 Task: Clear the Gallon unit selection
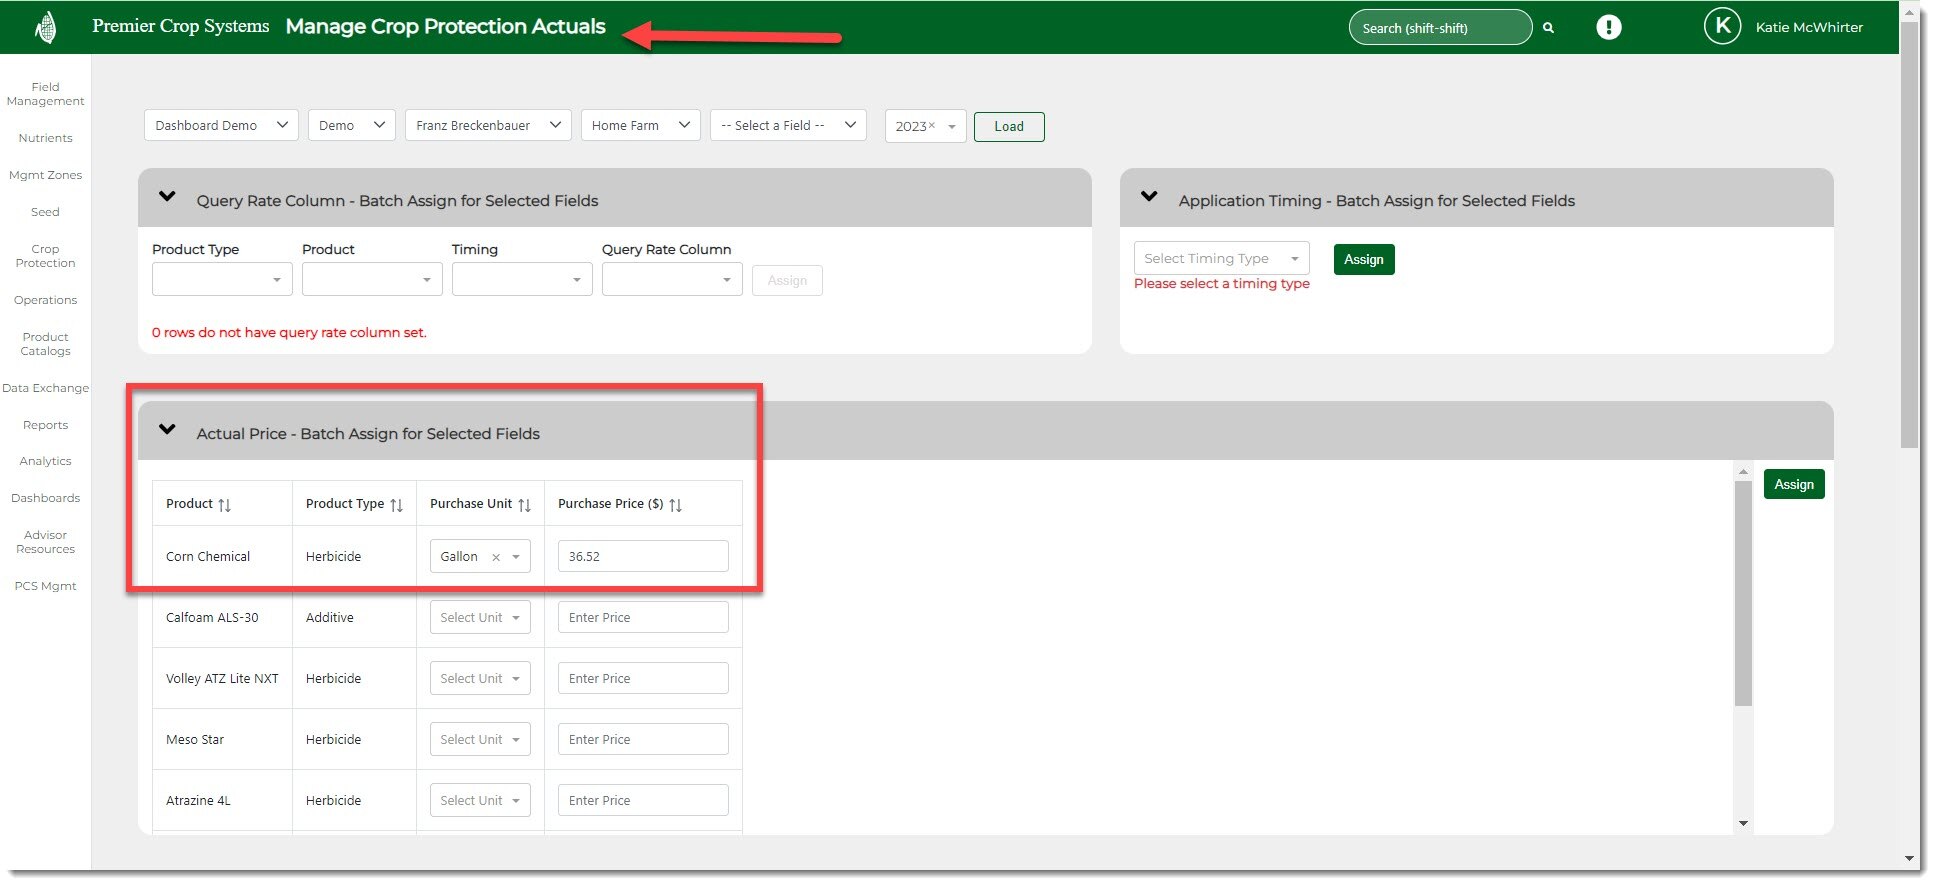[496, 557]
